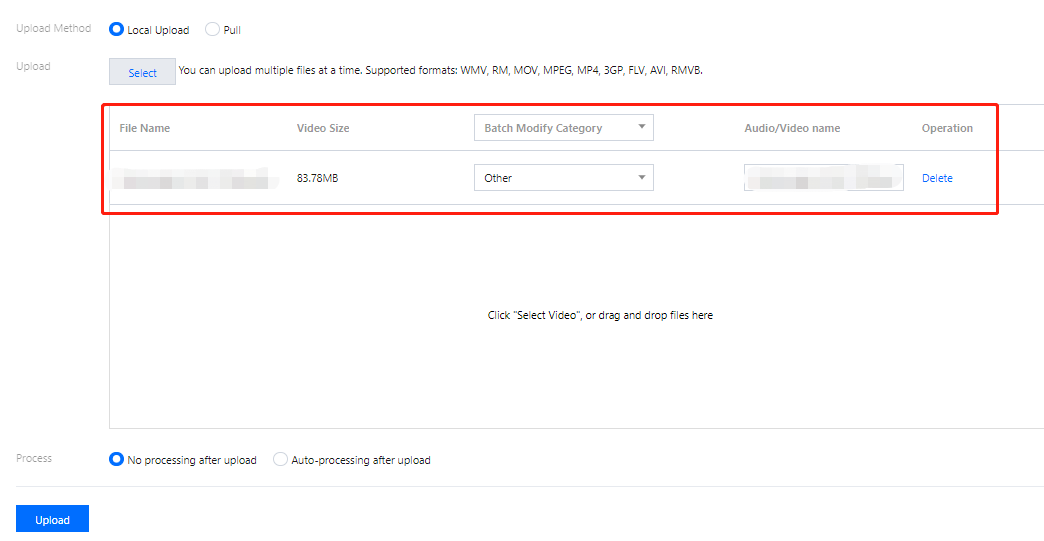This screenshot has height=541, width=1044.
Task: Open the Batch Modify Category dropdown
Action: coord(563,128)
